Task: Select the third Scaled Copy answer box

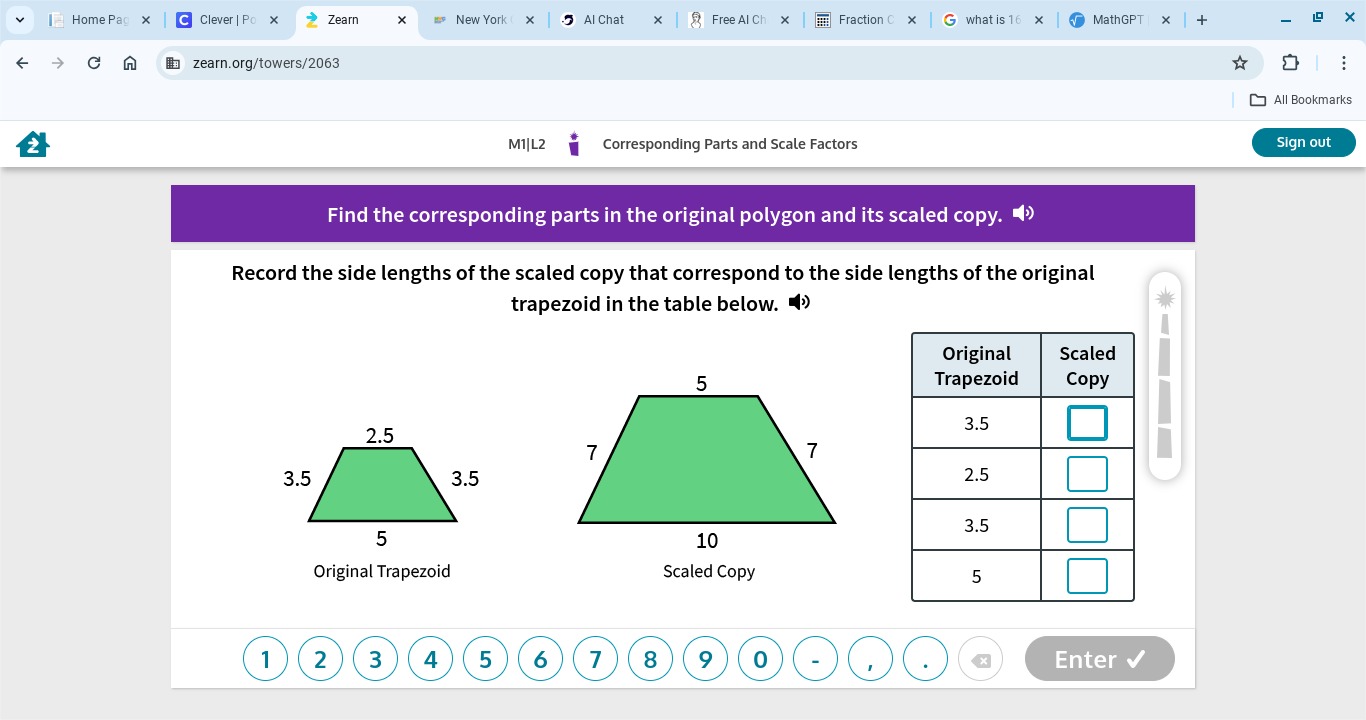Action: tap(1087, 525)
